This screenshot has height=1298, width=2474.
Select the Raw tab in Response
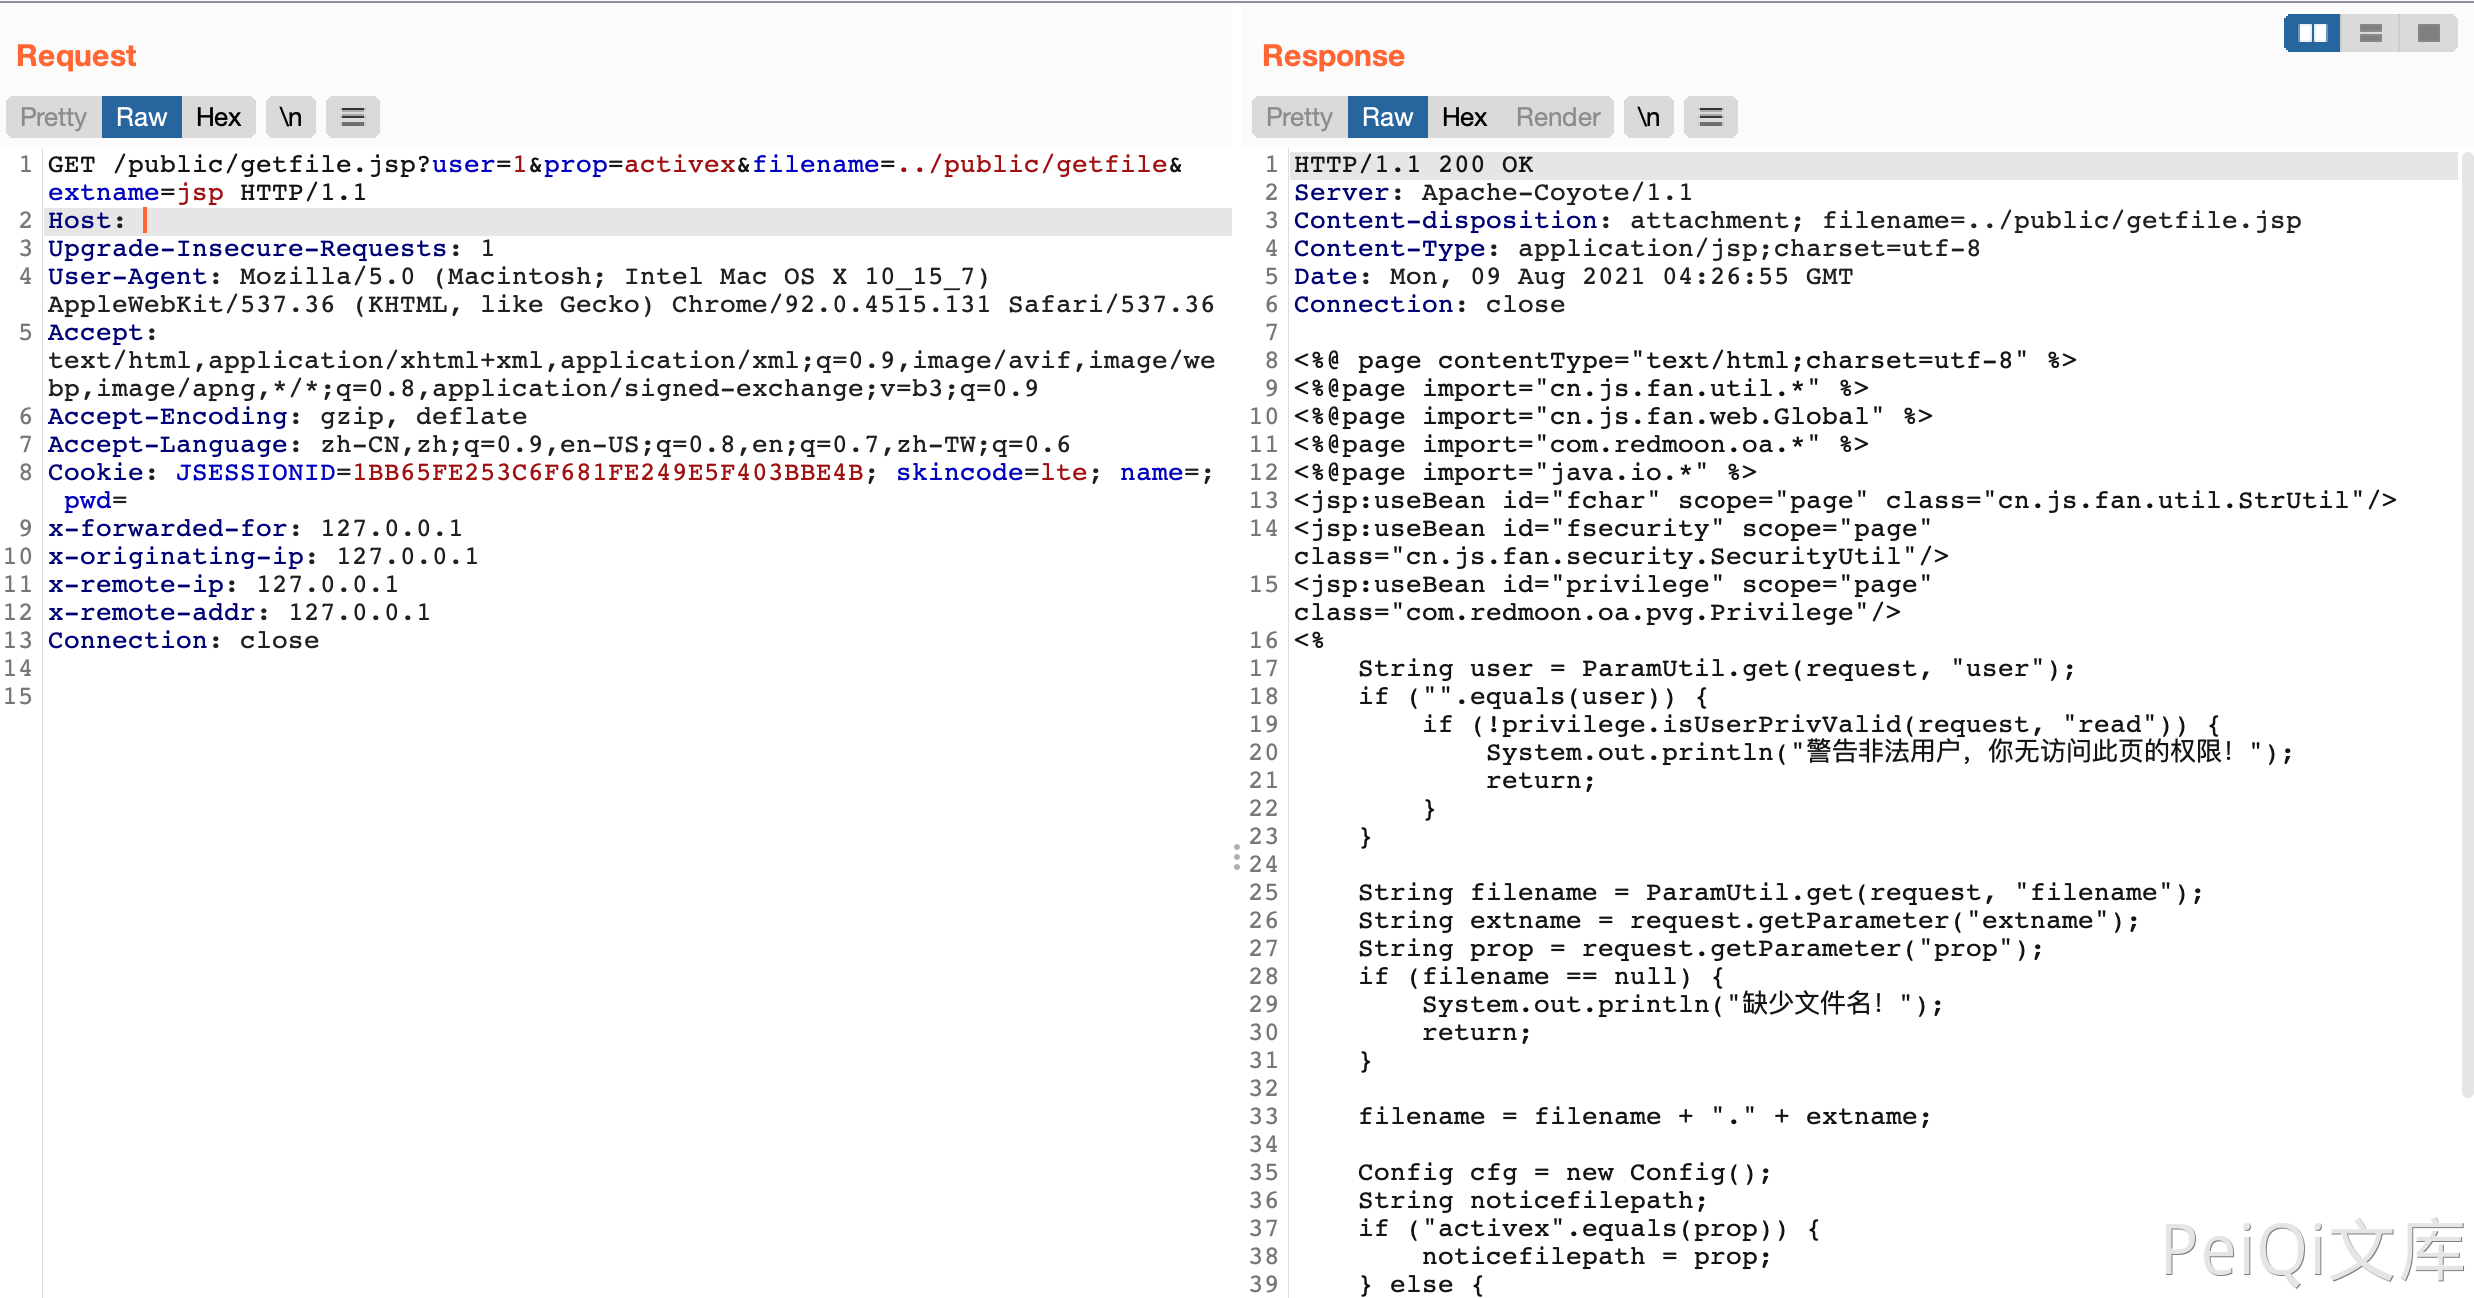click(1387, 117)
